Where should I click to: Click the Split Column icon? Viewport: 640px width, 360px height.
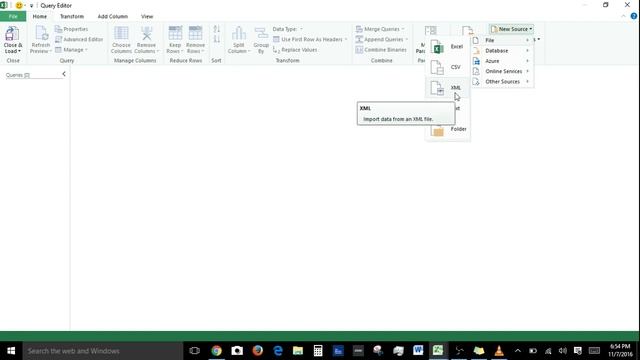[239, 33]
